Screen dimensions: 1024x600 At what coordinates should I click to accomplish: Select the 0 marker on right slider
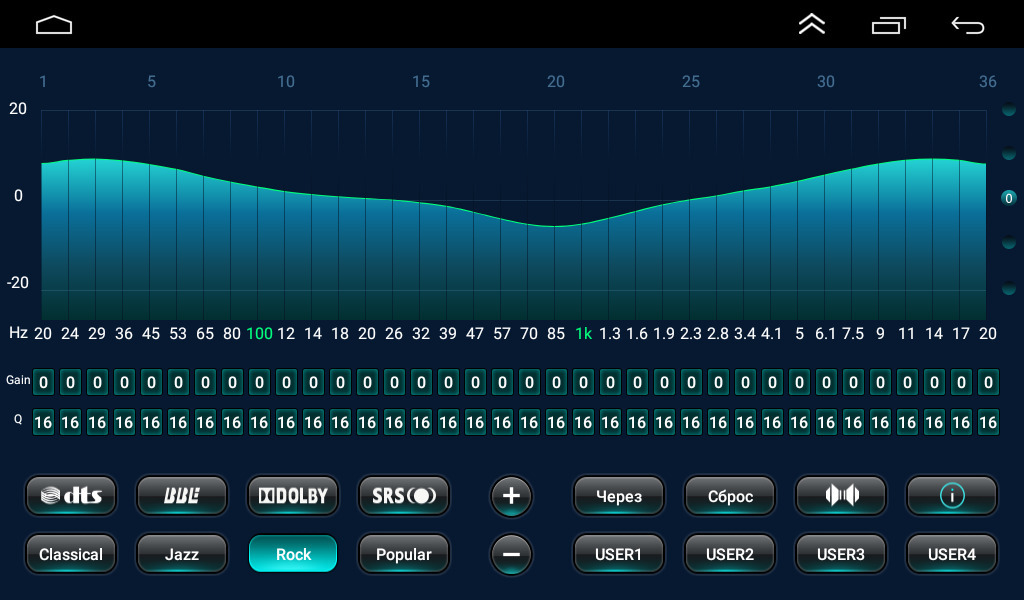point(1009,198)
